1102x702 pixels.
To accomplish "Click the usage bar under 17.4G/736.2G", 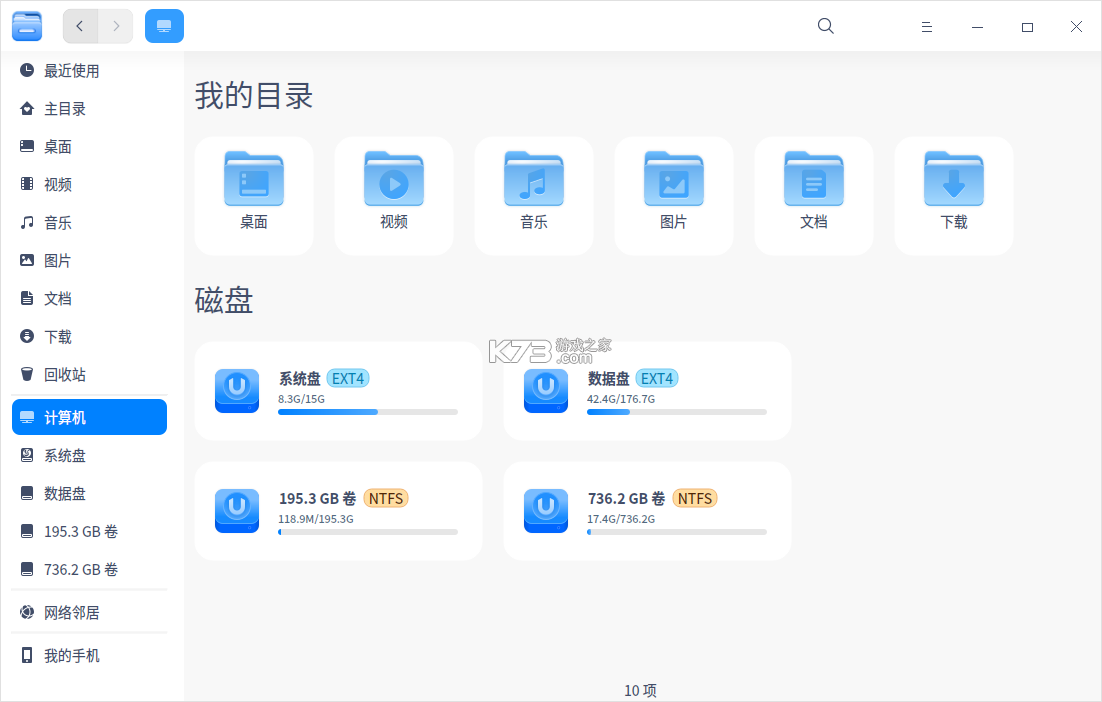I will point(677,532).
